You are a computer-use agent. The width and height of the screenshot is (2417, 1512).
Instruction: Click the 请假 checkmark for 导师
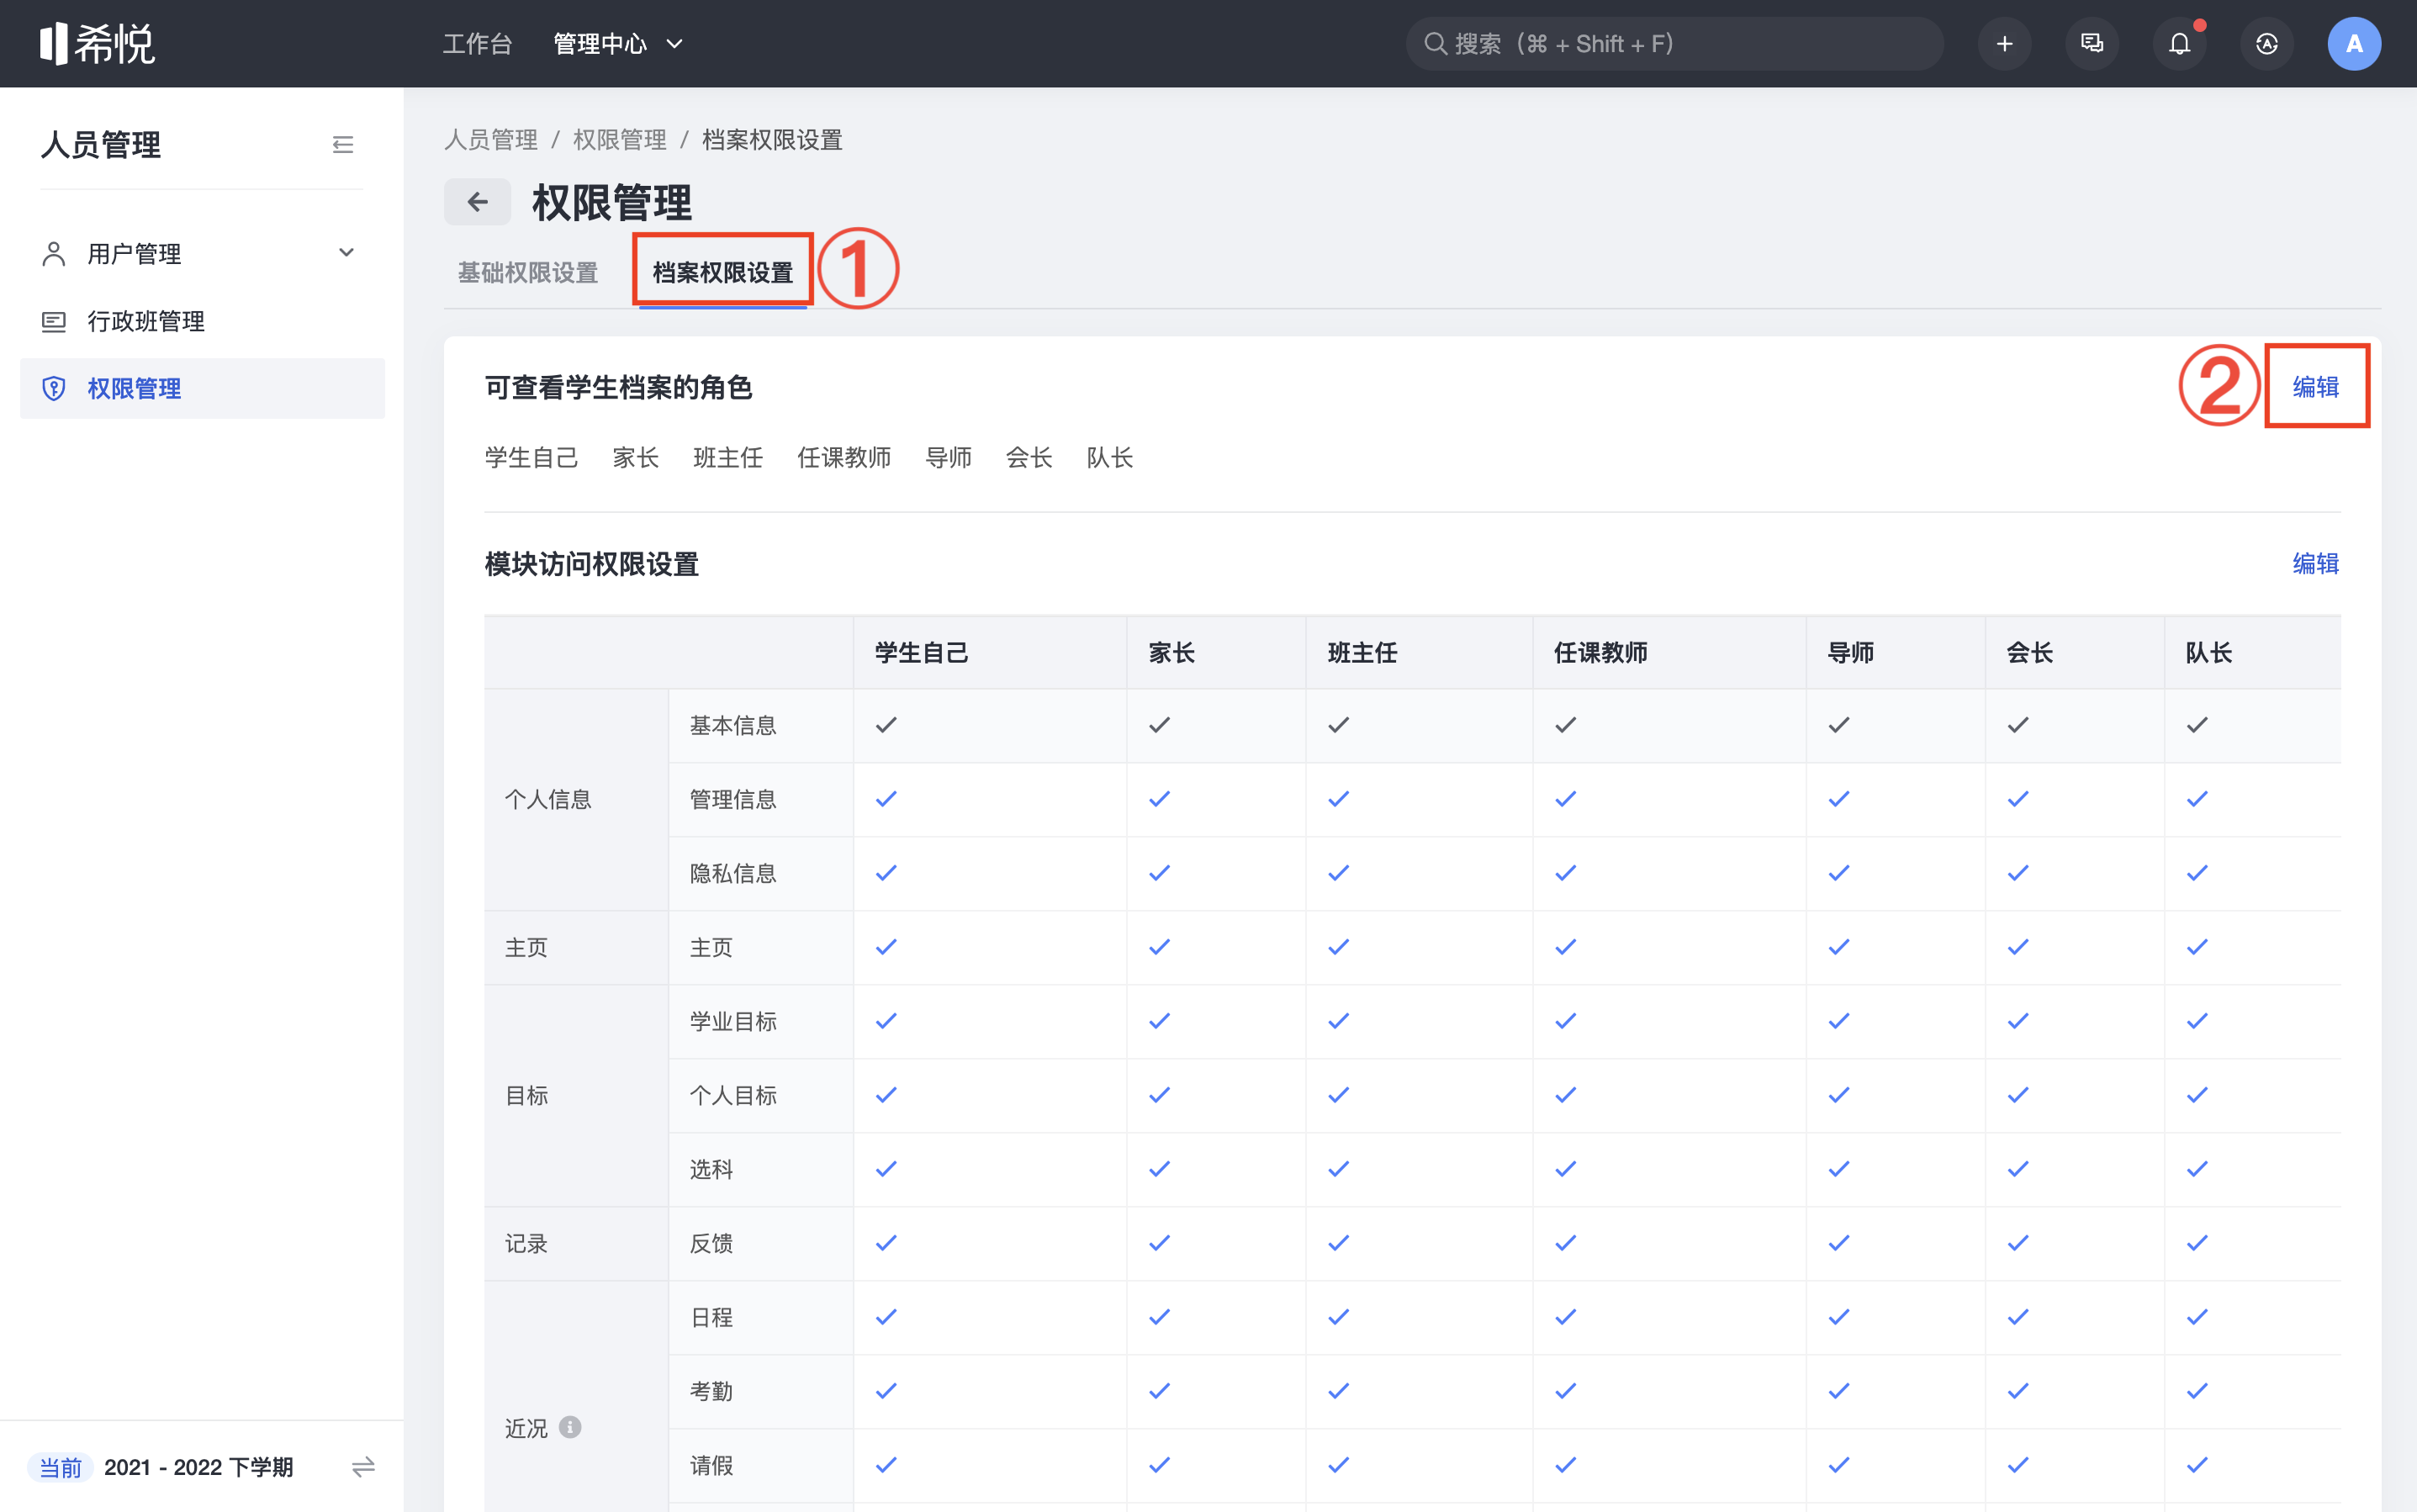click(1838, 1465)
